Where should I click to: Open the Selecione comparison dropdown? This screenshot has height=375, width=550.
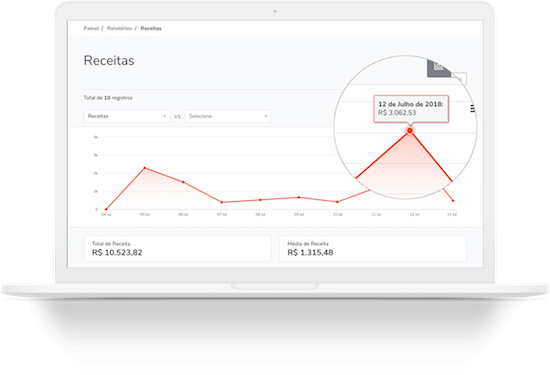coord(228,116)
